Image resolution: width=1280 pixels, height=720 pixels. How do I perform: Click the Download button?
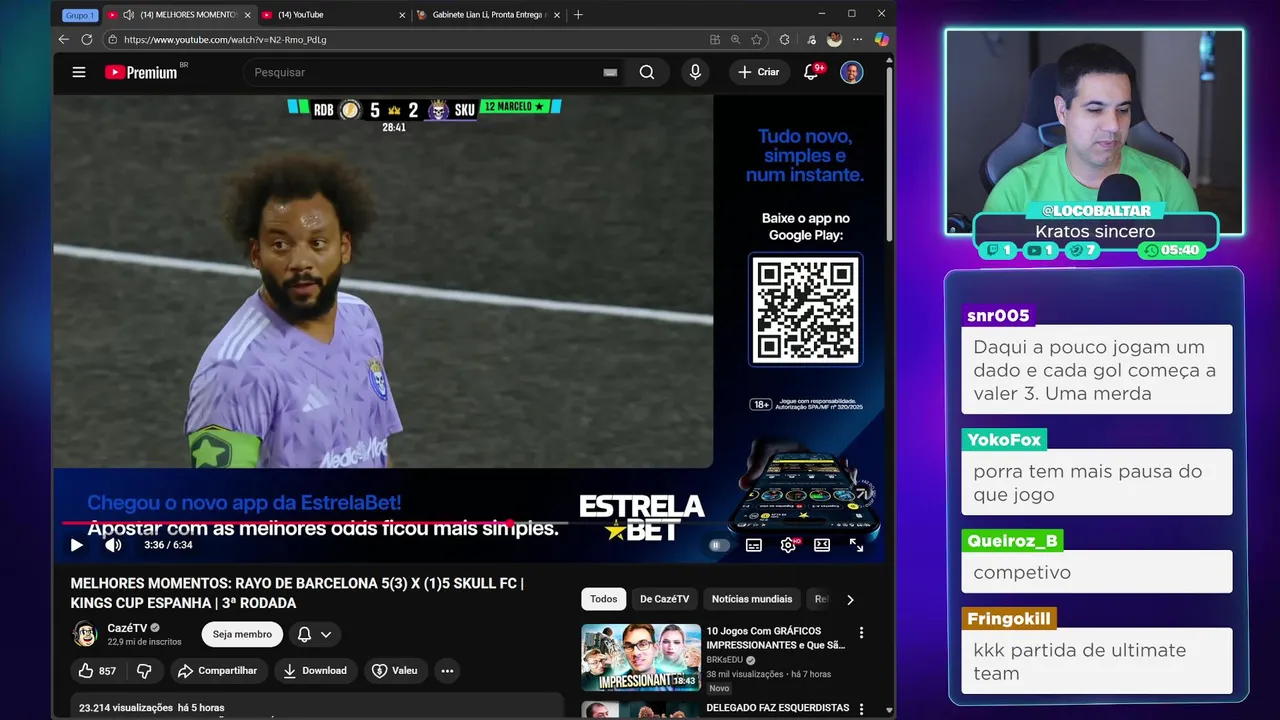tap(314, 671)
